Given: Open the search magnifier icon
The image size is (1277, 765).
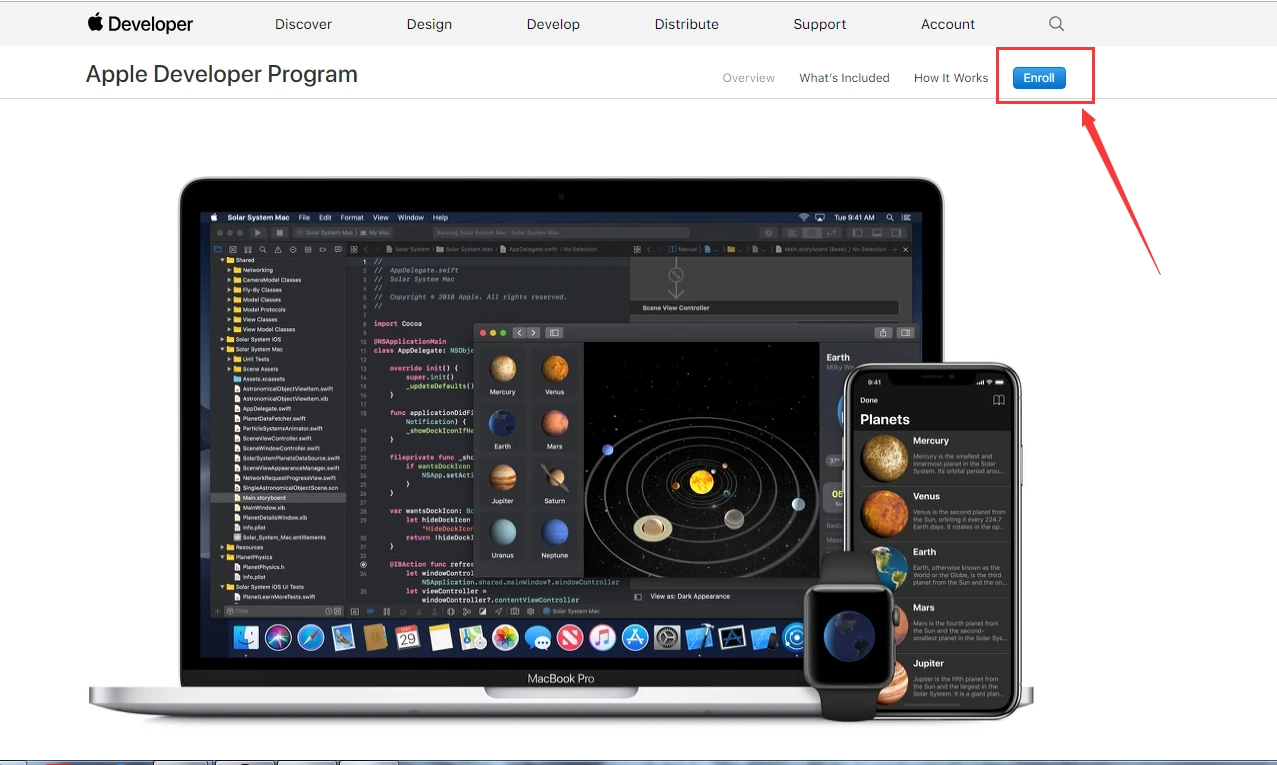Looking at the screenshot, I should tap(1056, 24).
